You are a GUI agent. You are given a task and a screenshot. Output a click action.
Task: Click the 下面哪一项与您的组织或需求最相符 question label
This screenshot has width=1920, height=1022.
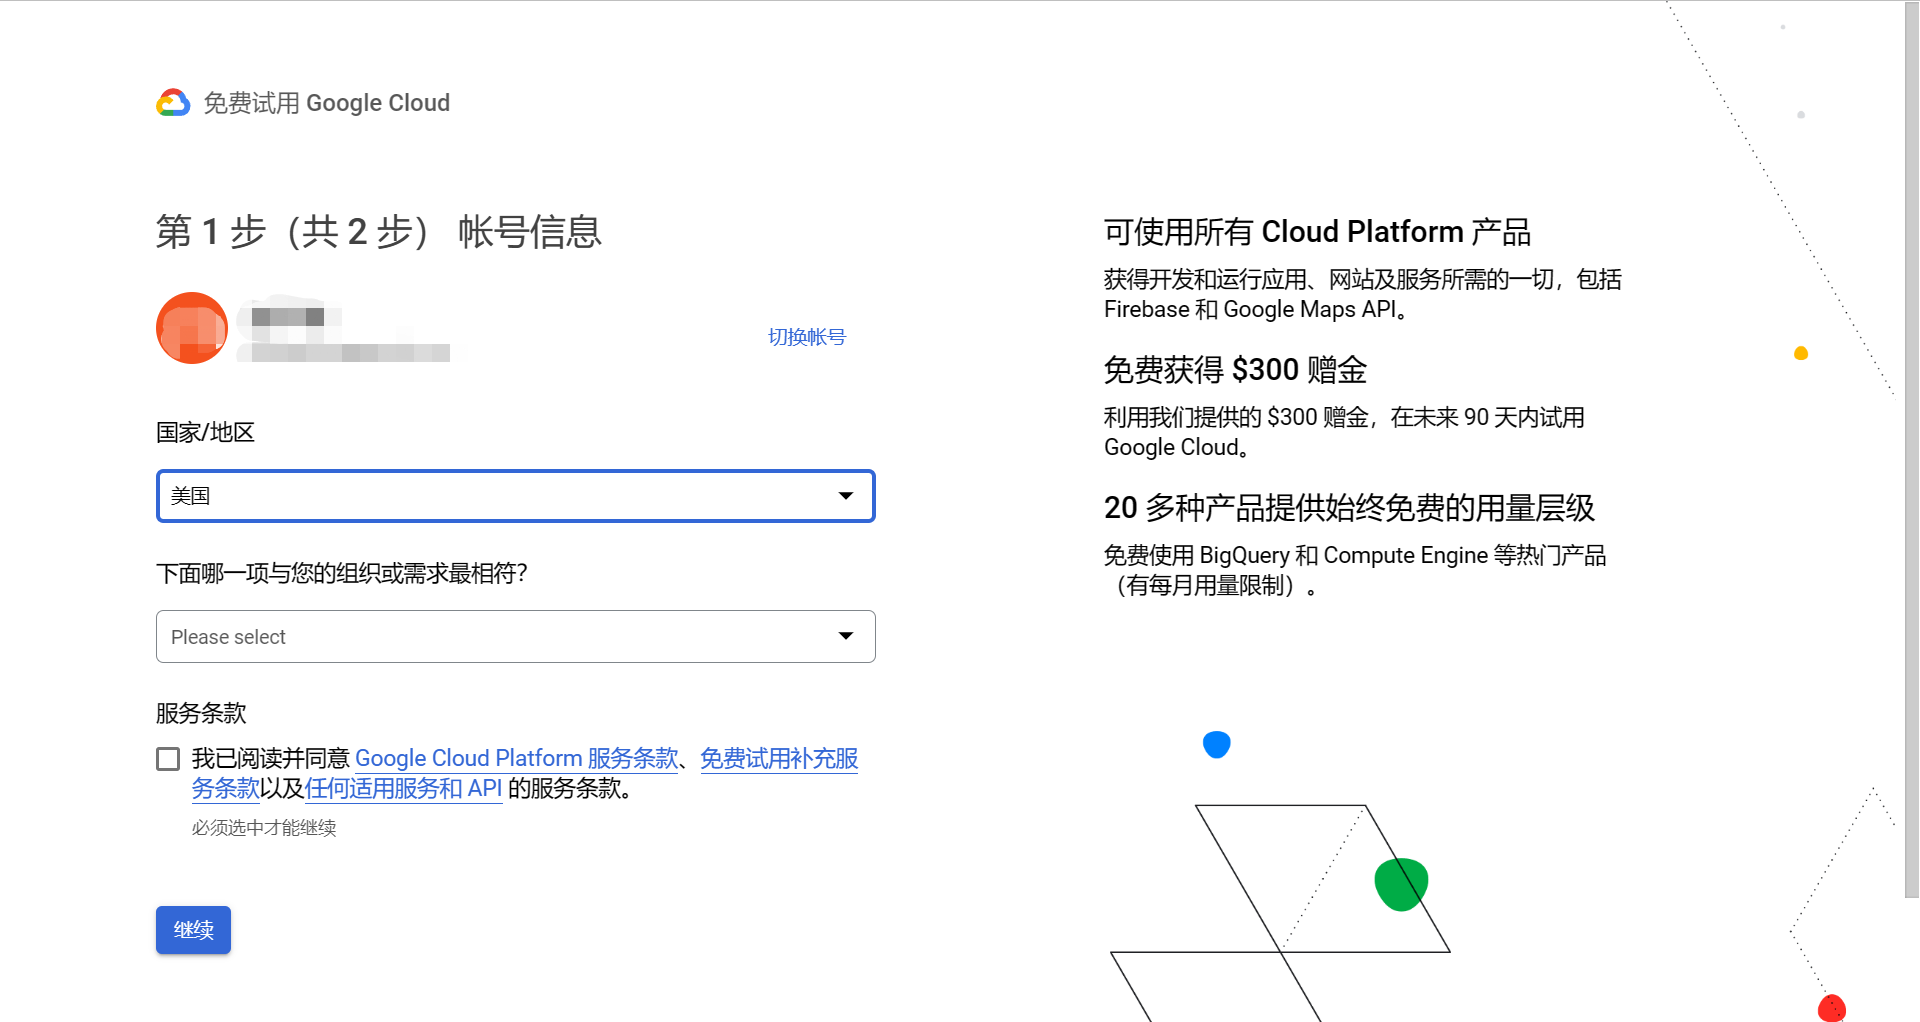[342, 573]
